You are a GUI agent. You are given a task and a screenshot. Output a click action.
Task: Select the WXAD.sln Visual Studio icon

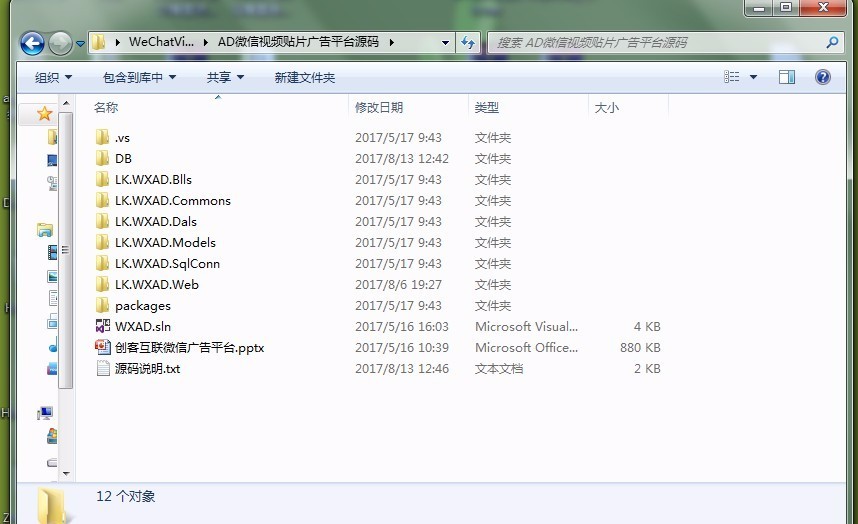coord(103,326)
